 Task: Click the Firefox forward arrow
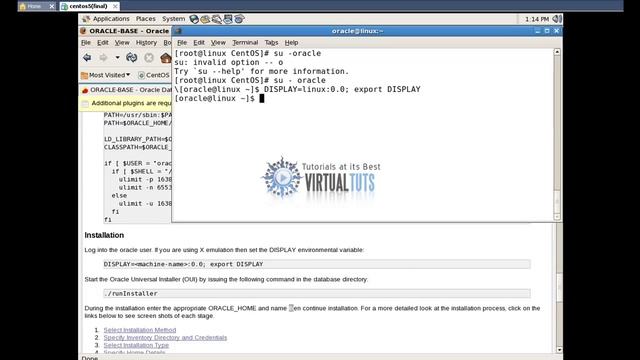pyautogui.click(x=103, y=58)
